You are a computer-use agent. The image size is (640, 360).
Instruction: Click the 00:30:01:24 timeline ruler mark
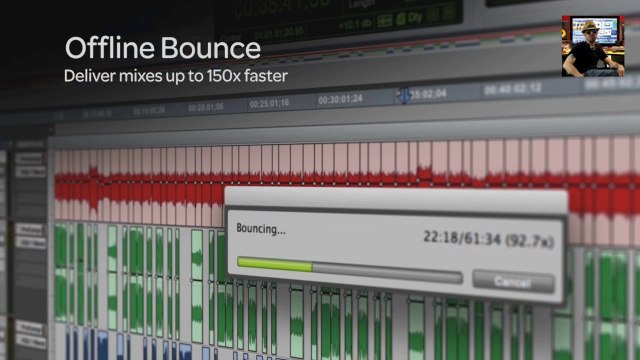(x=340, y=100)
